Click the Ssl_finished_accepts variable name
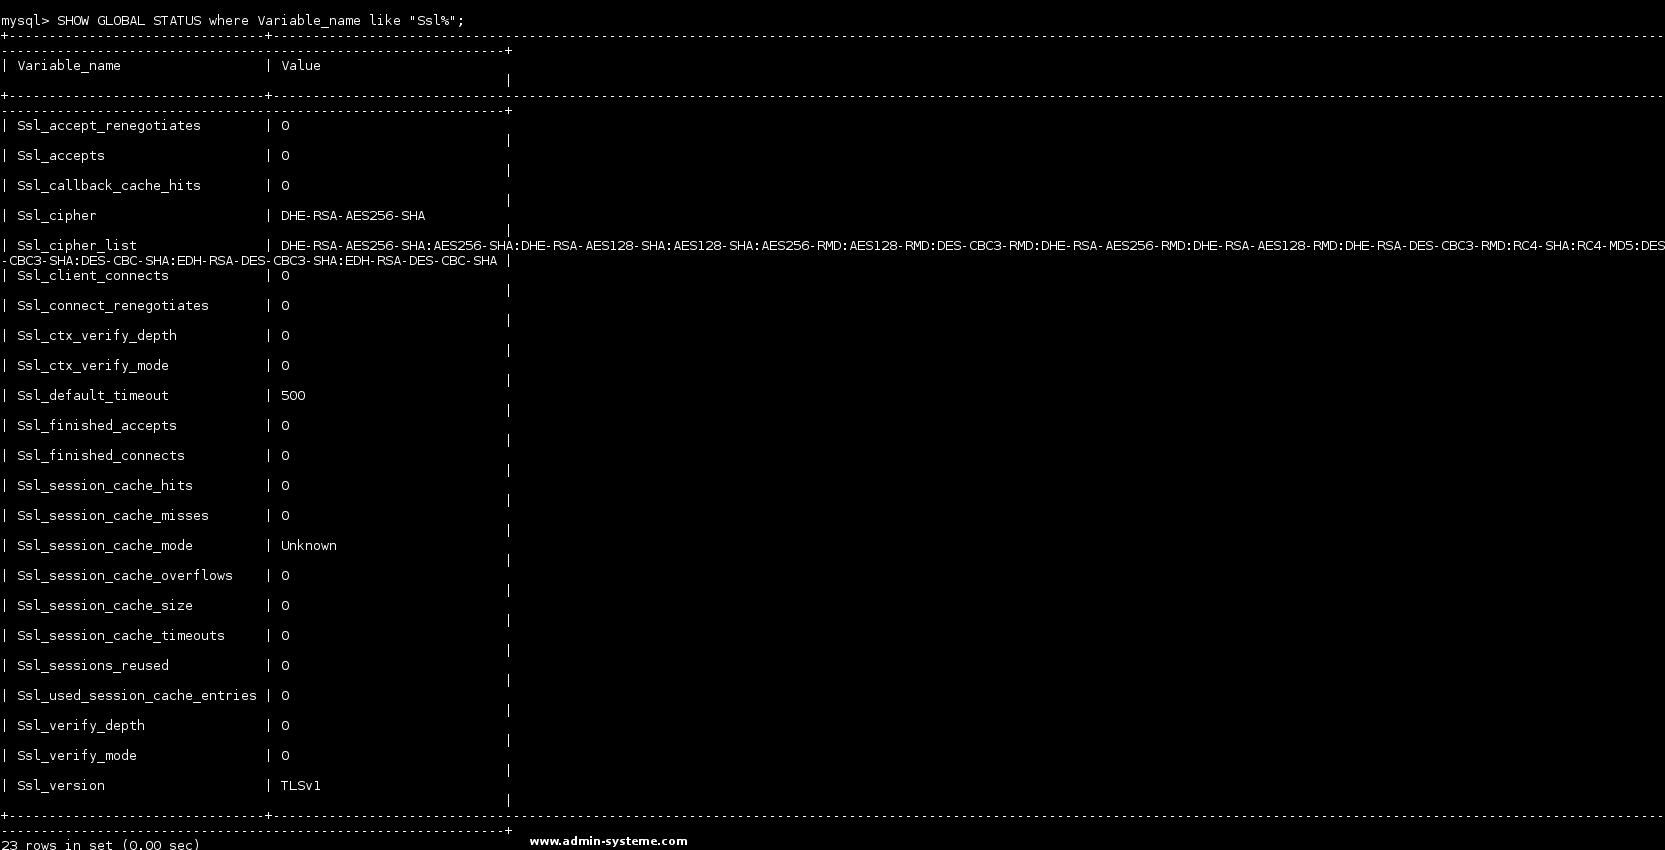The height and width of the screenshot is (850, 1665). (x=97, y=425)
